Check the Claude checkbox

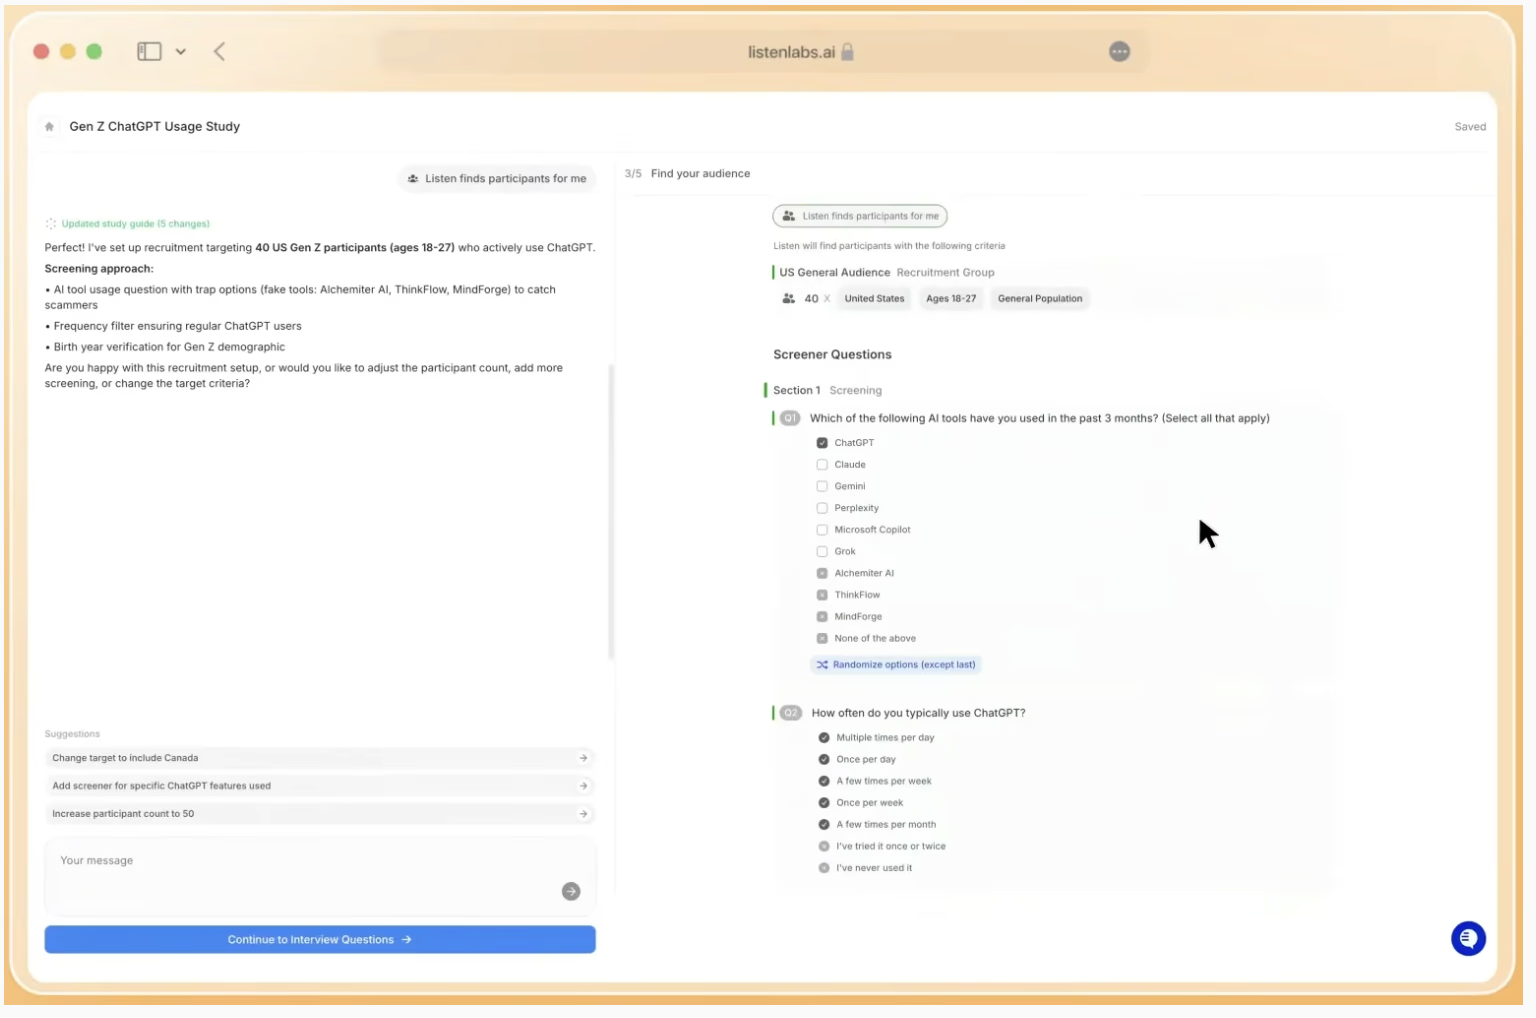(822, 465)
